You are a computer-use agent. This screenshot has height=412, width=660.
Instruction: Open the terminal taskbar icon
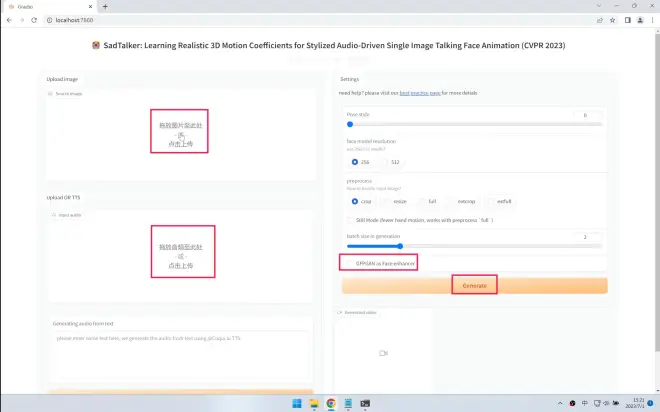[x=365, y=403]
